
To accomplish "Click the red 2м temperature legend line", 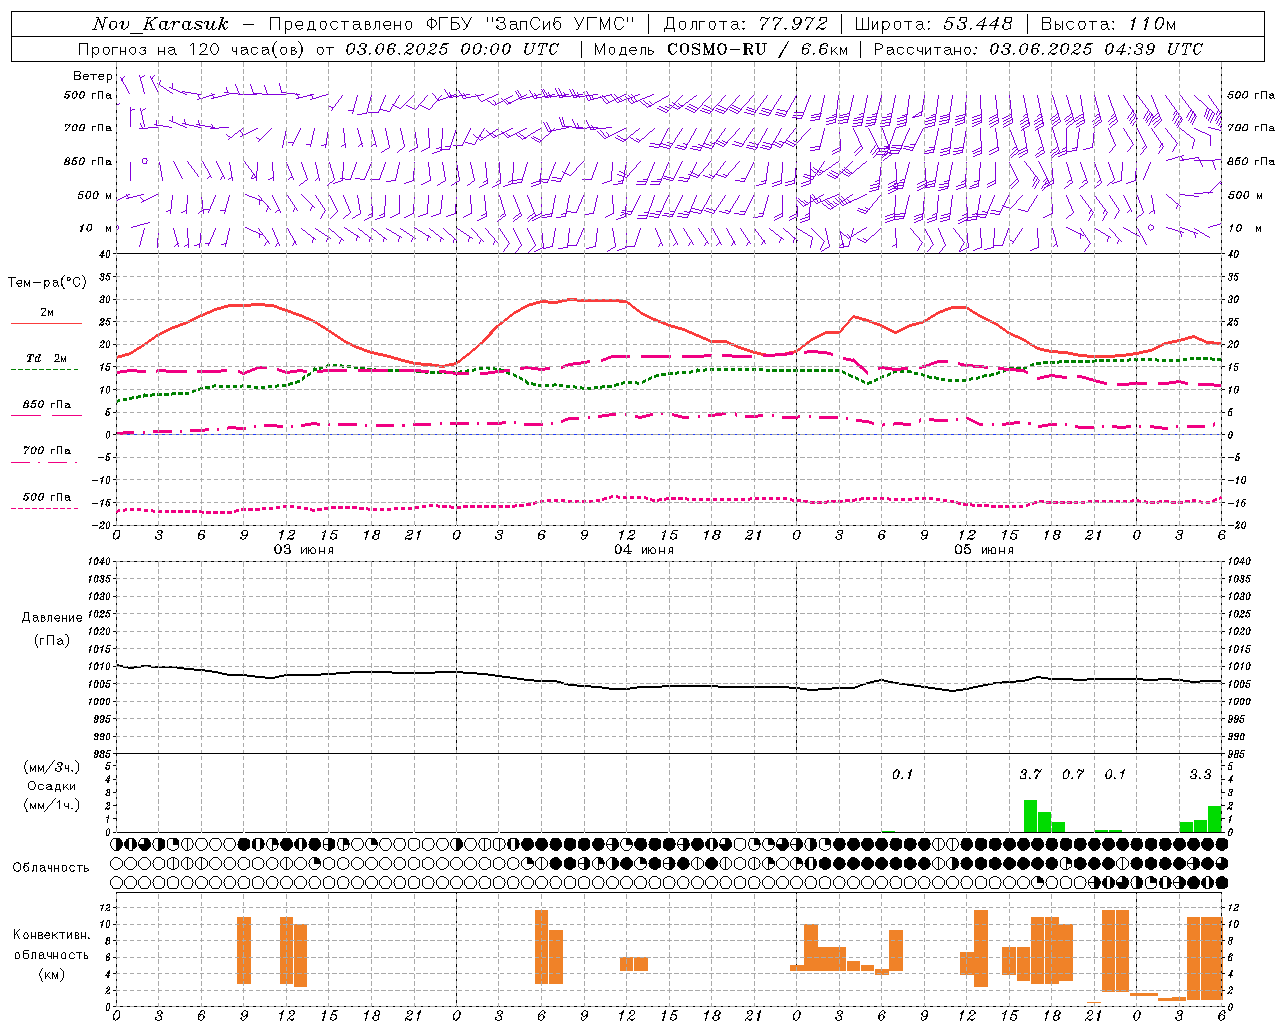I will pyautogui.click(x=46, y=323).
